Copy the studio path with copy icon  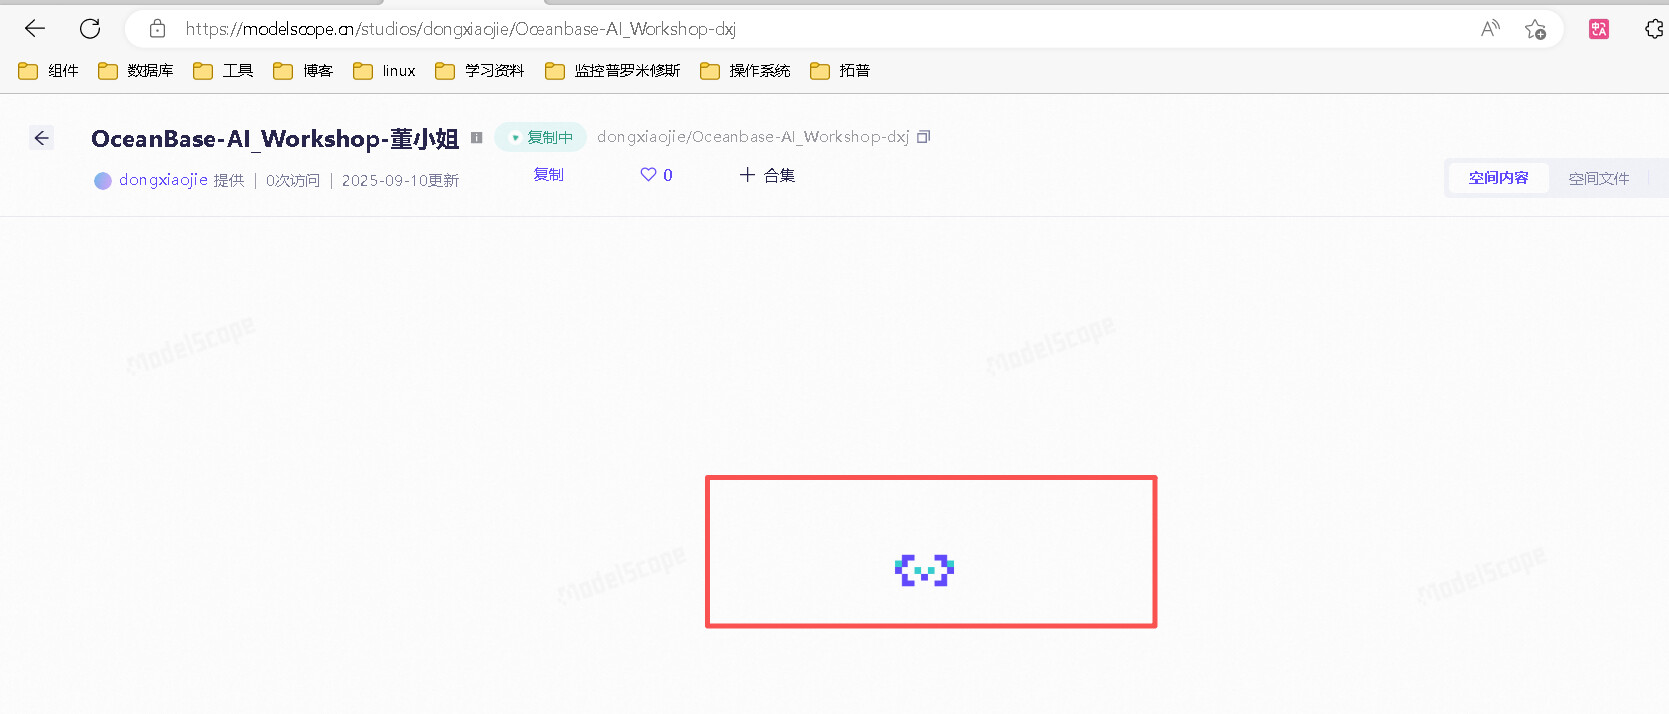click(x=924, y=137)
